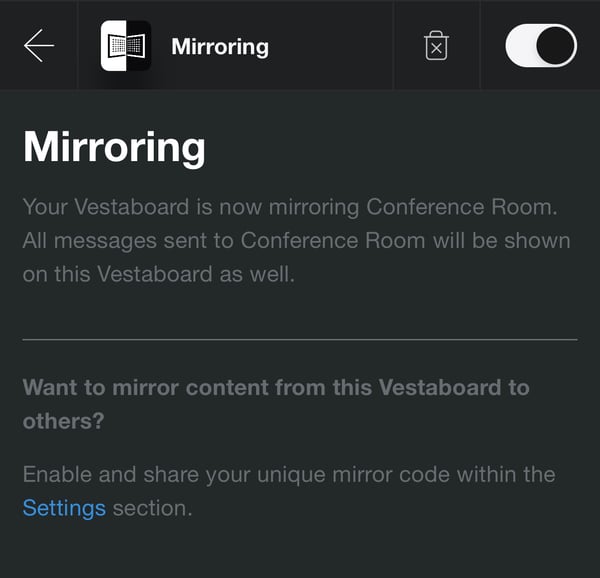Viewport: 600px width, 578px height.
Task: Go back using the left arrow
Action: pos(39,46)
